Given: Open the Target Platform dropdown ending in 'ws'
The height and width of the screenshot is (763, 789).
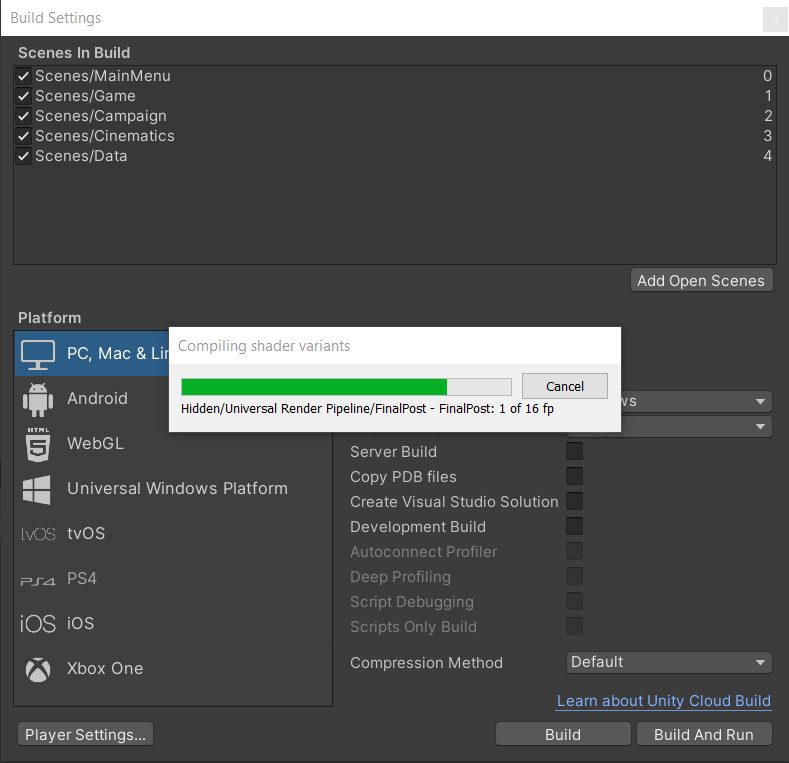Looking at the screenshot, I should [x=696, y=401].
